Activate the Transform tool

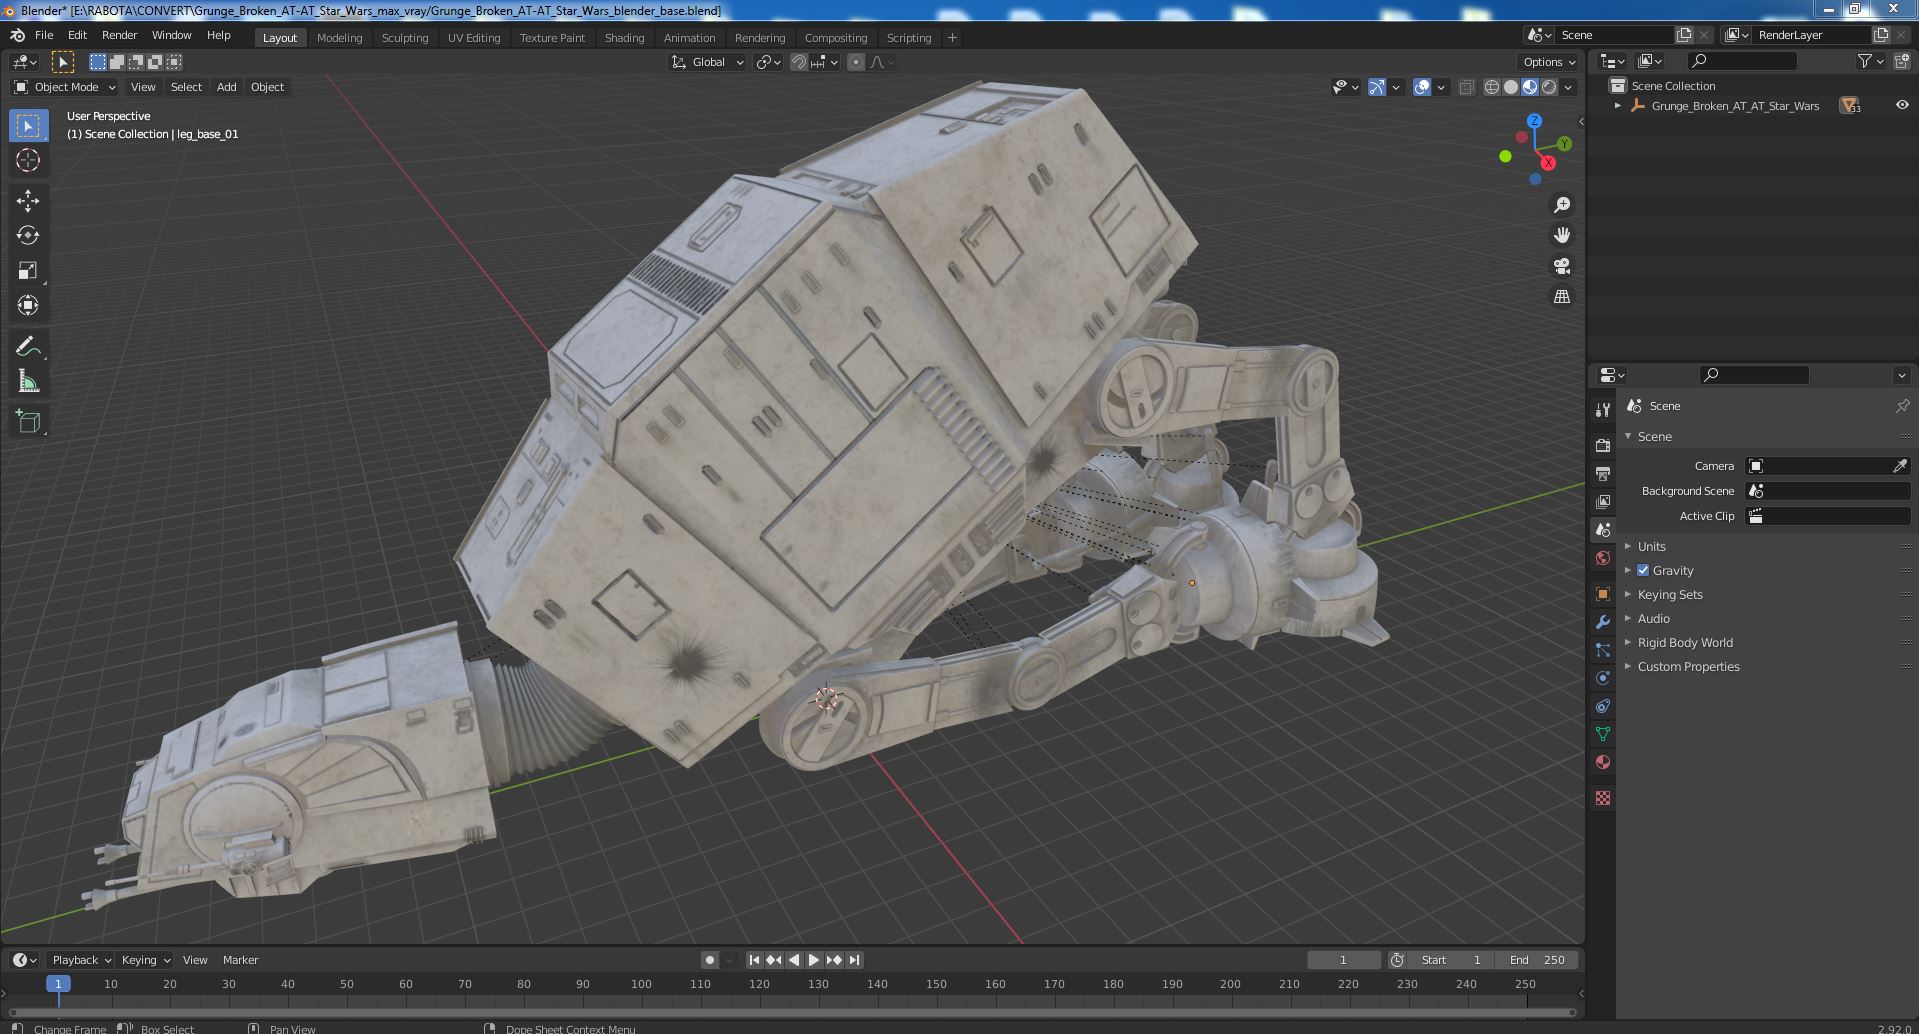coord(28,305)
